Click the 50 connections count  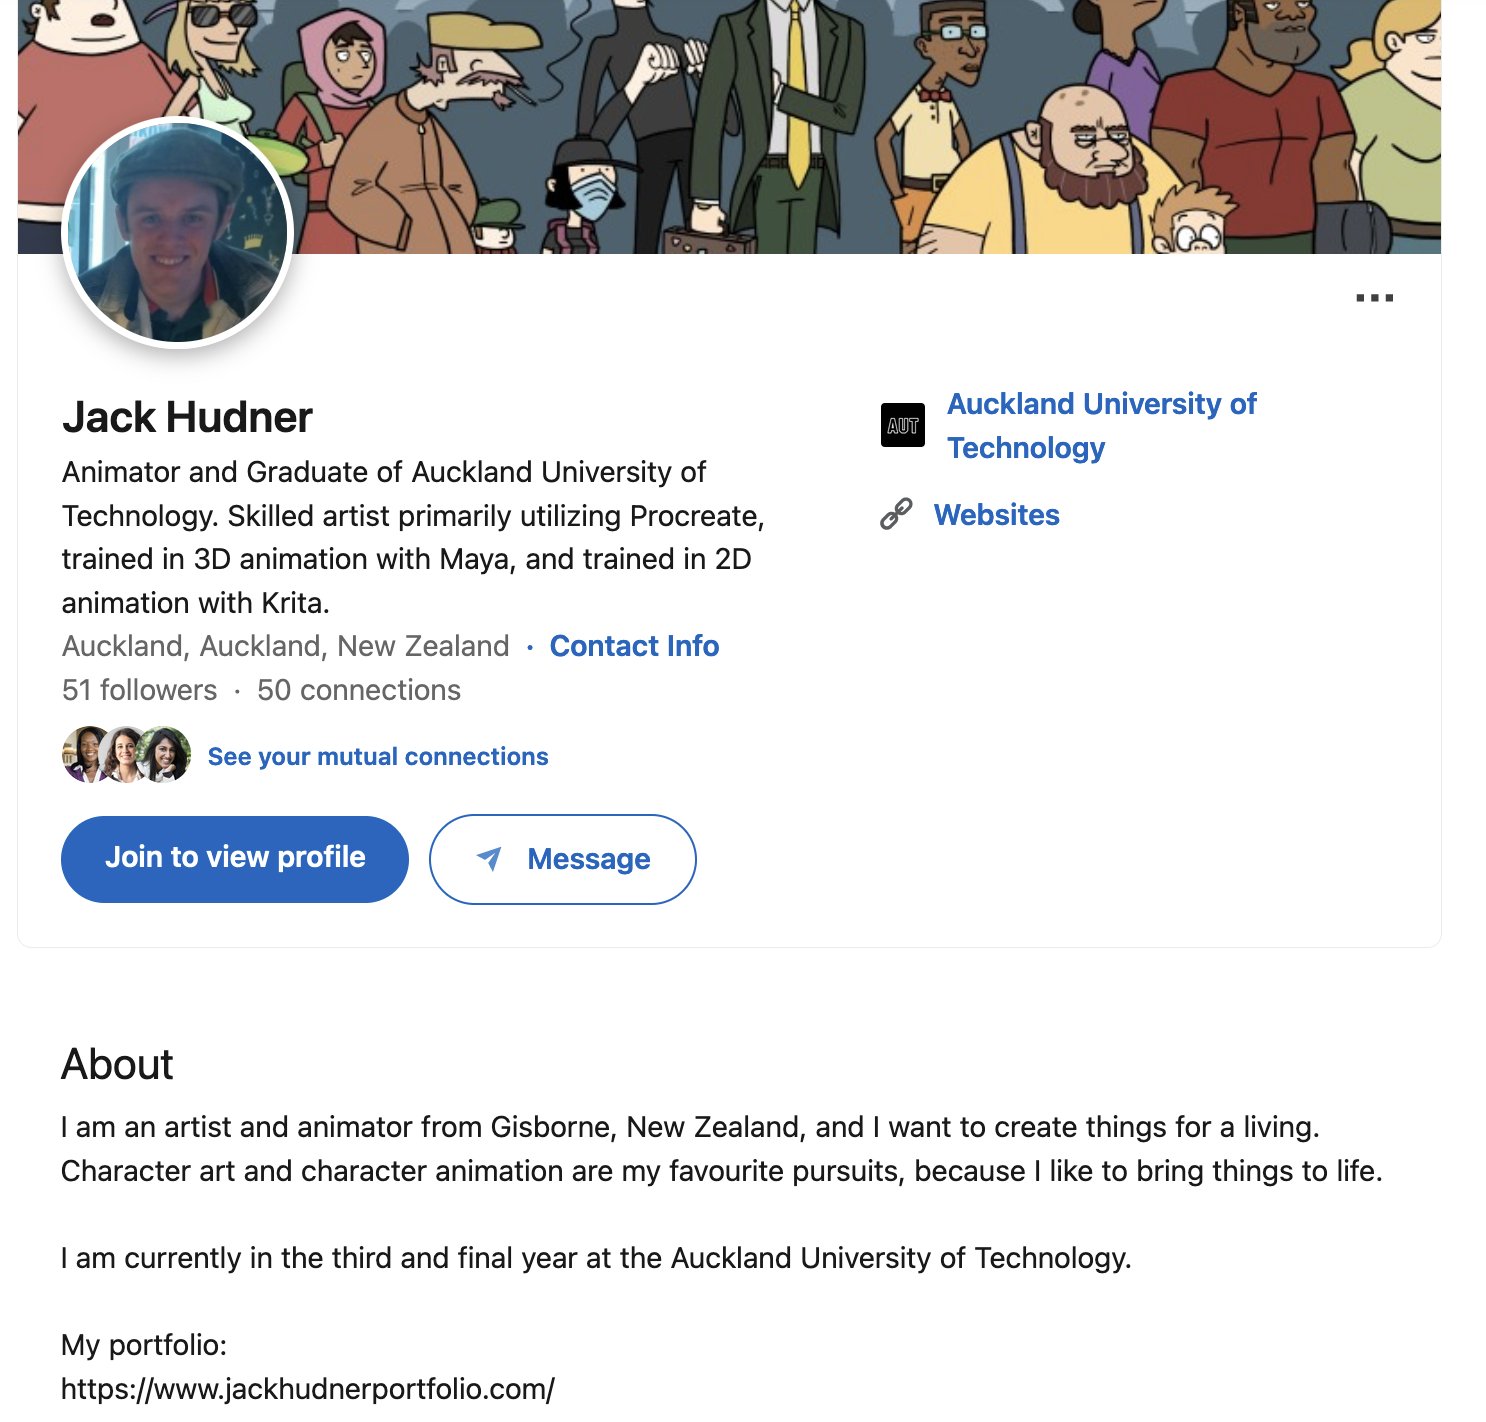coord(358,690)
